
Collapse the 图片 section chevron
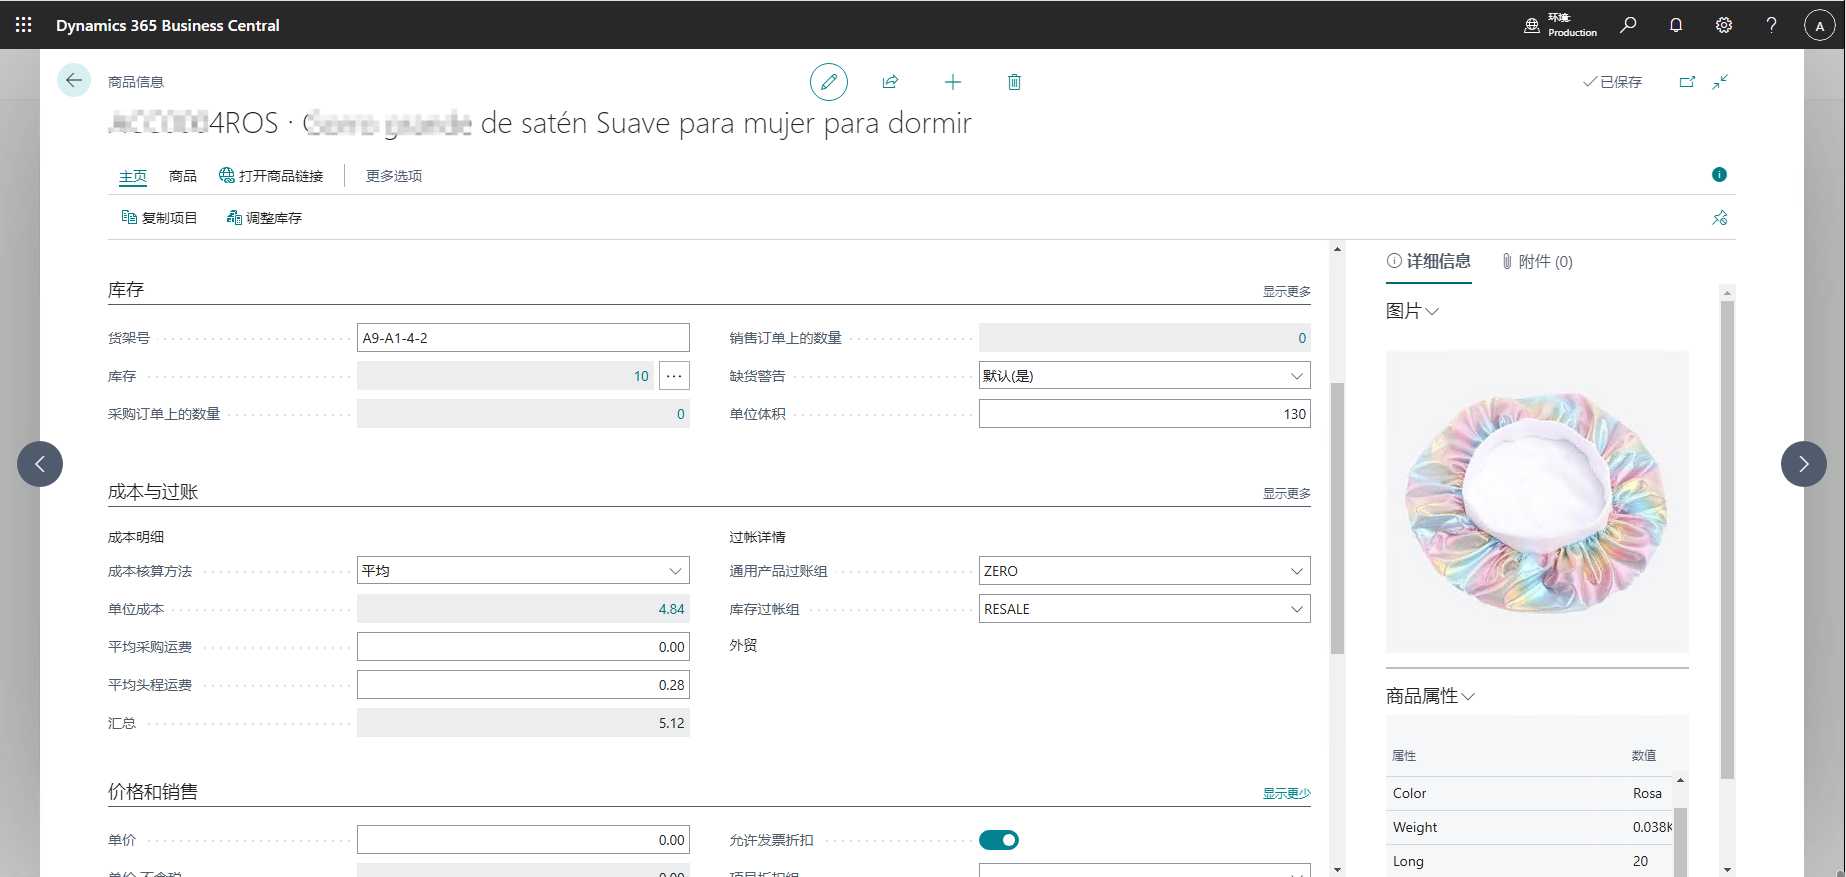coord(1432,311)
